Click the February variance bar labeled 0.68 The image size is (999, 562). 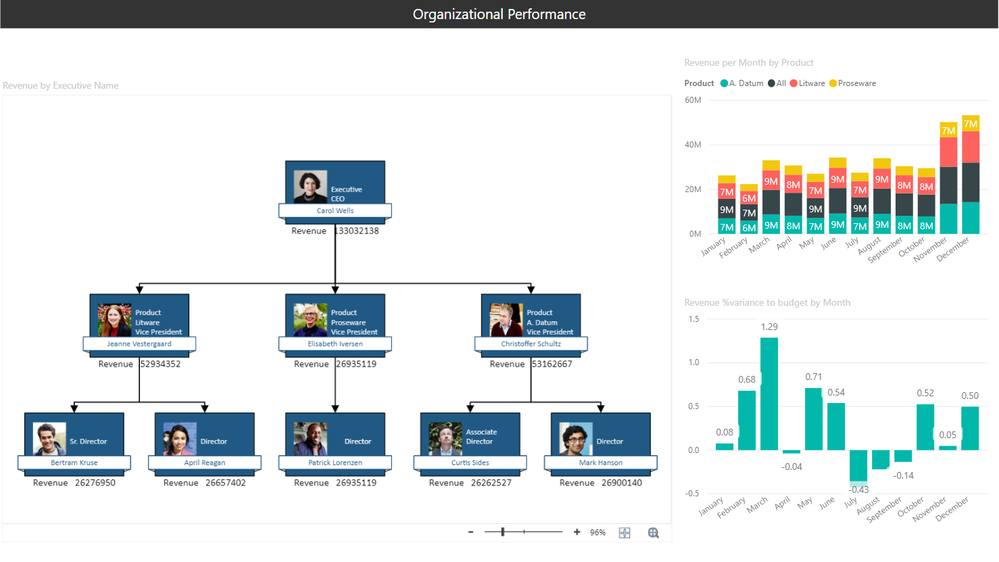click(747, 421)
